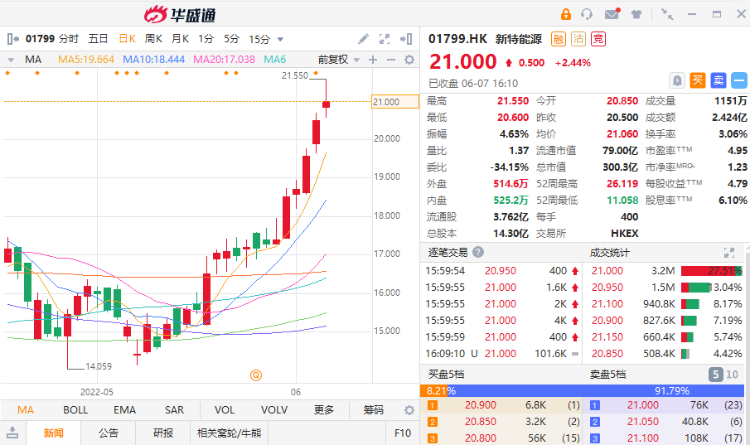The height and width of the screenshot is (445, 750).
Task: Click the 买盘5档 header
Action: pos(446,374)
